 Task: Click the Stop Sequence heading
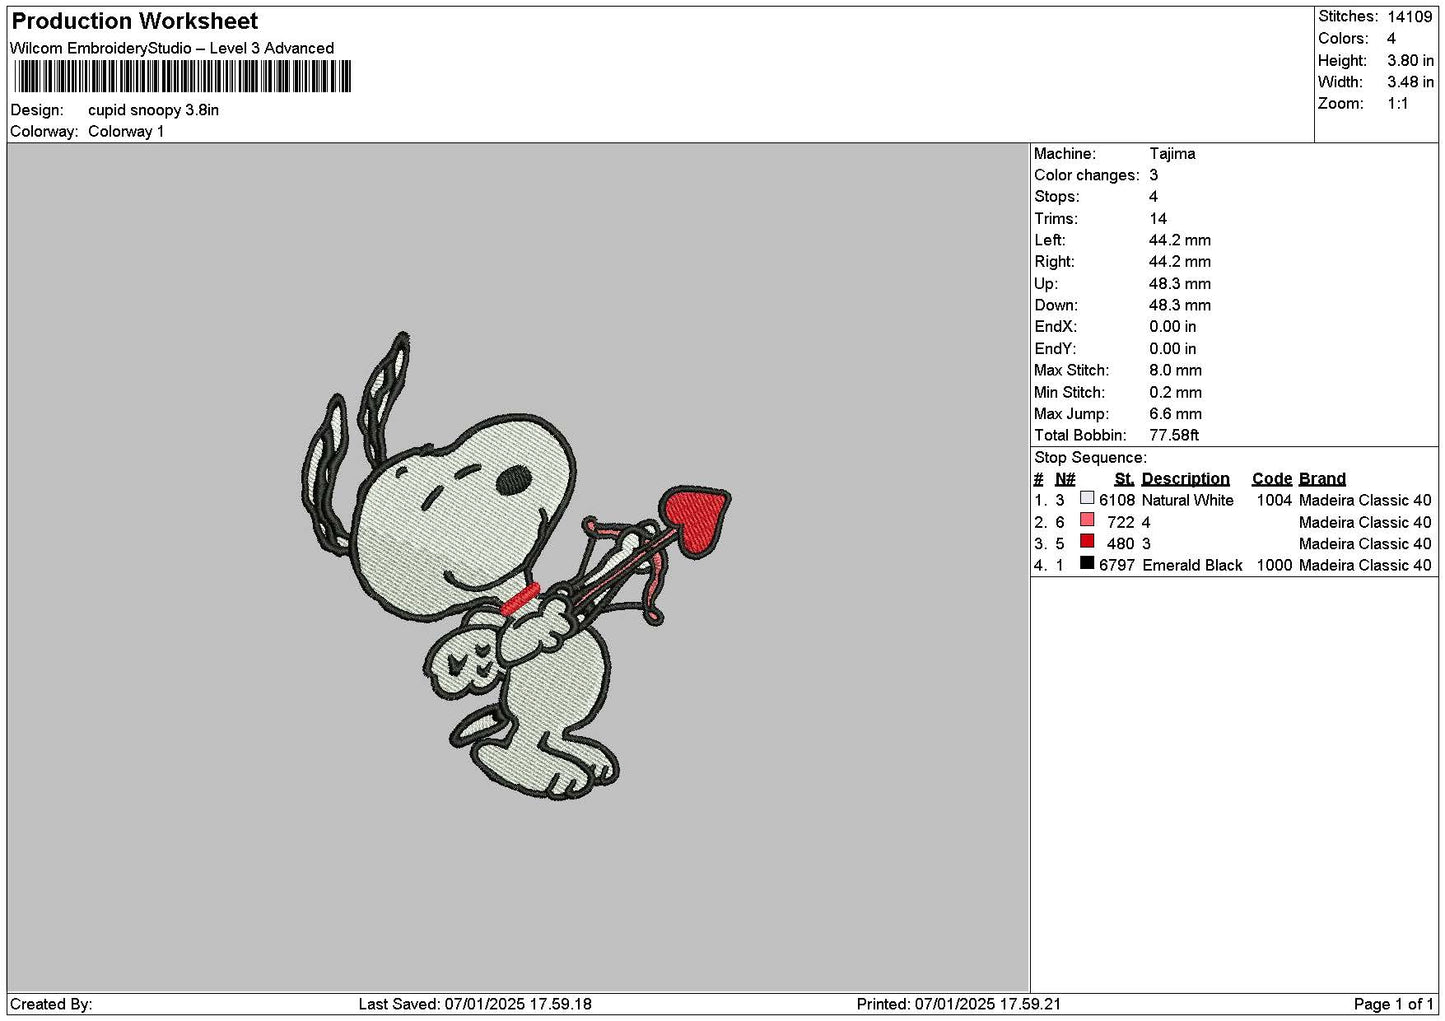coord(1091,458)
